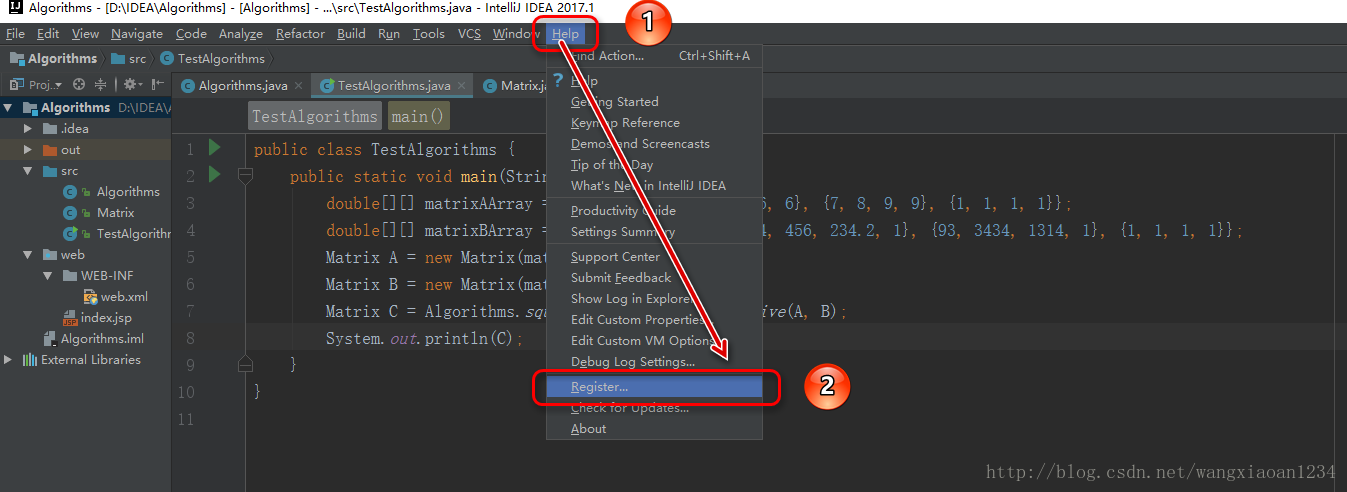Open the Project view selector dropdown
Image resolution: width=1347 pixels, height=492 pixels.
37,85
